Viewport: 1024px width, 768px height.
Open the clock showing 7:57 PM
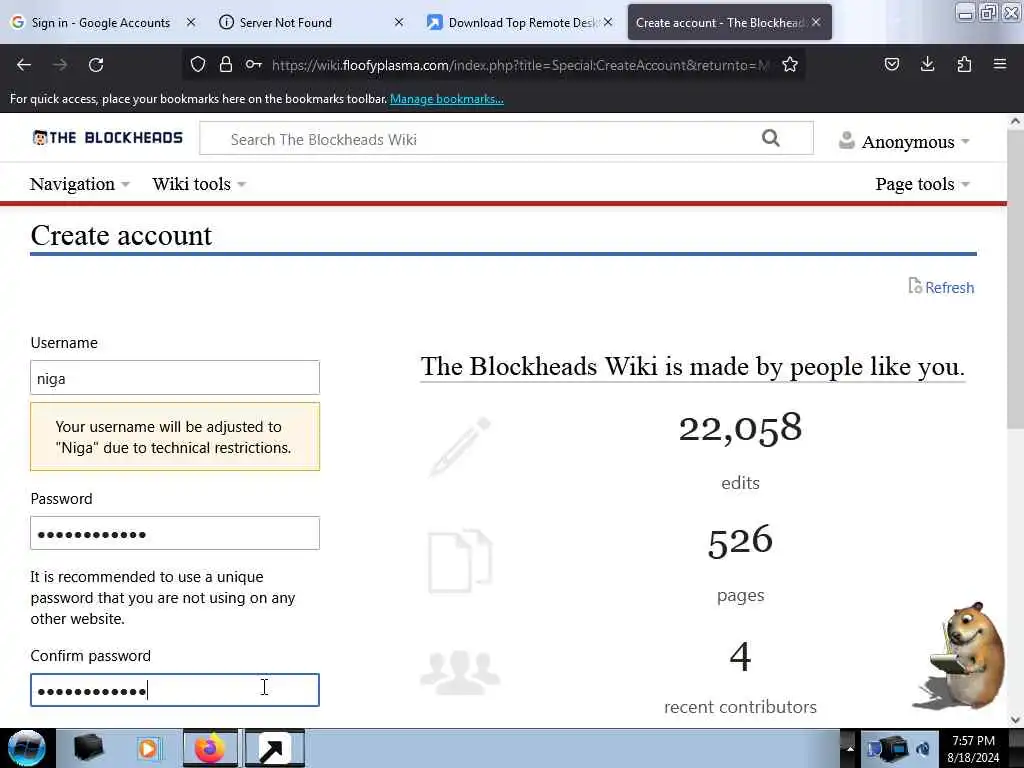pyautogui.click(x=973, y=749)
